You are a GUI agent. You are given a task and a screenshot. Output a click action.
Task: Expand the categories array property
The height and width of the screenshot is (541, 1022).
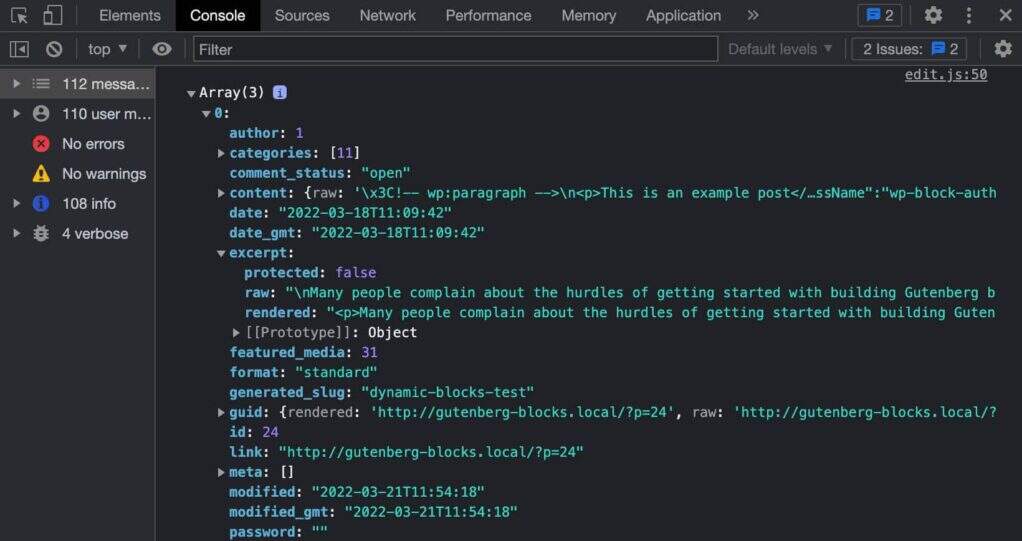[x=221, y=153]
